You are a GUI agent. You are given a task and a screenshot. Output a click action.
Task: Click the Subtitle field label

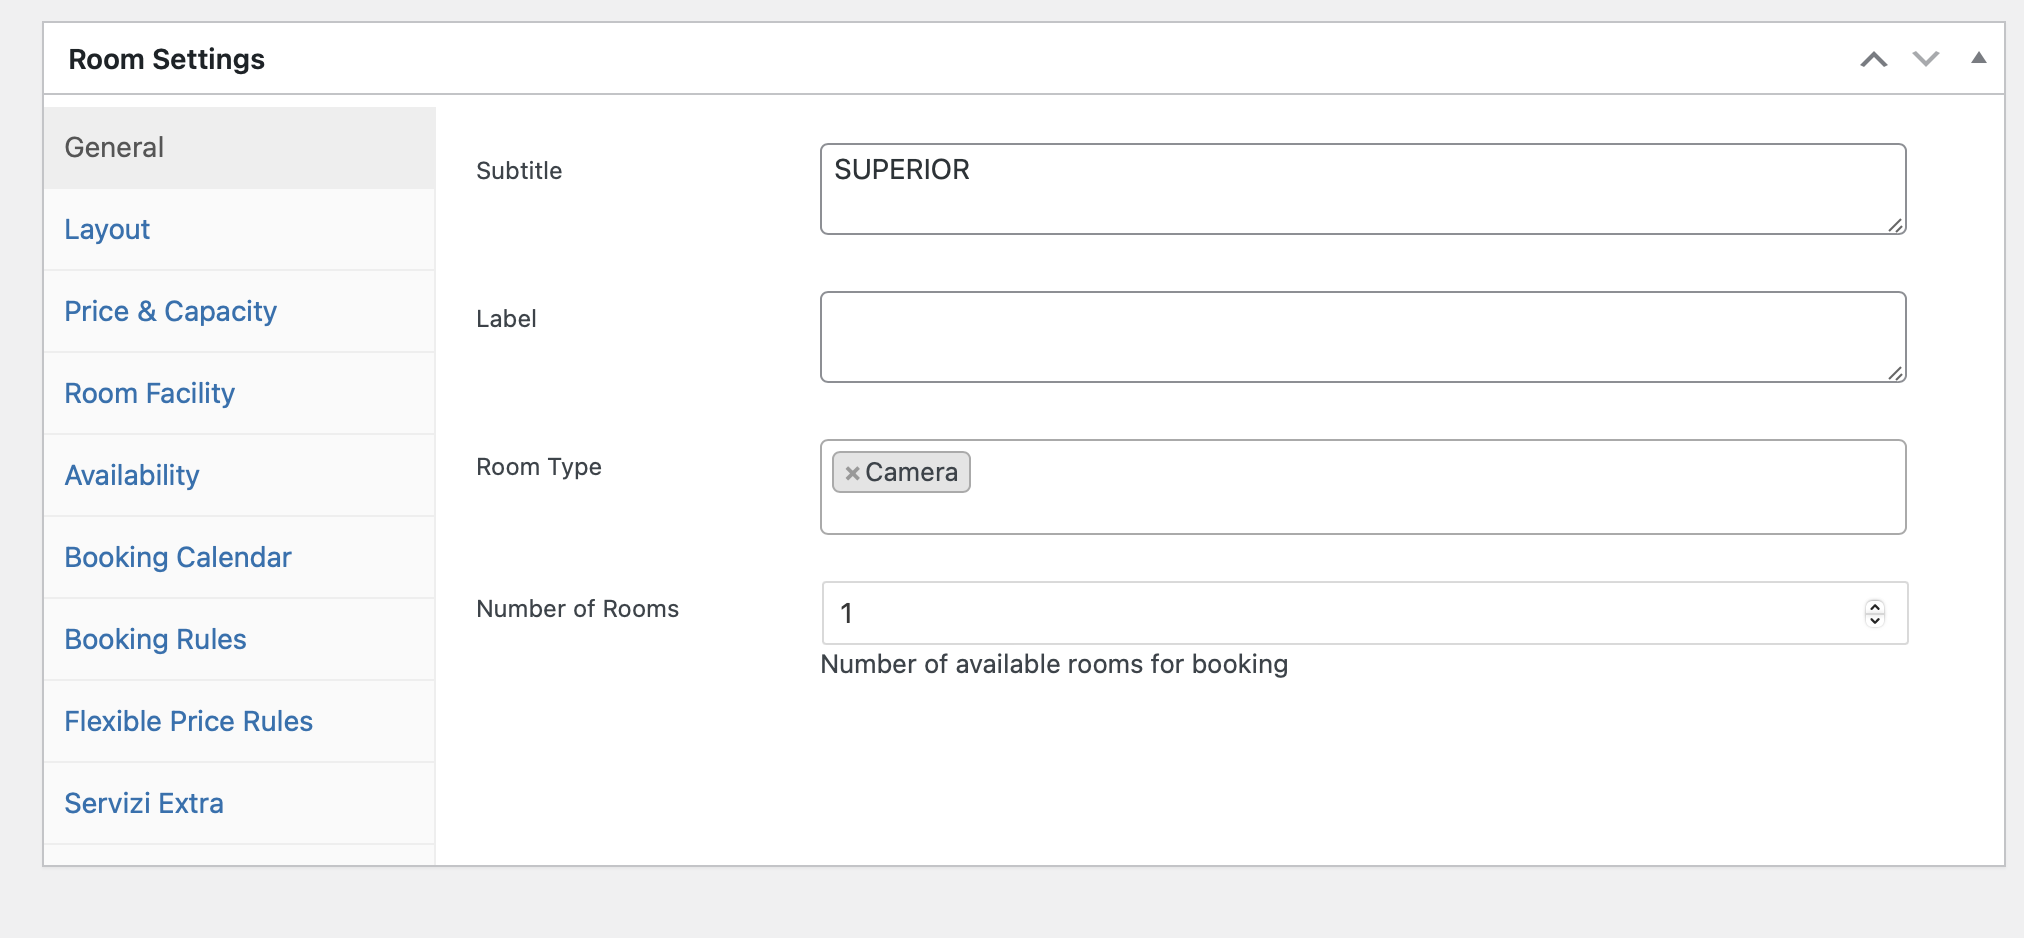(x=519, y=171)
